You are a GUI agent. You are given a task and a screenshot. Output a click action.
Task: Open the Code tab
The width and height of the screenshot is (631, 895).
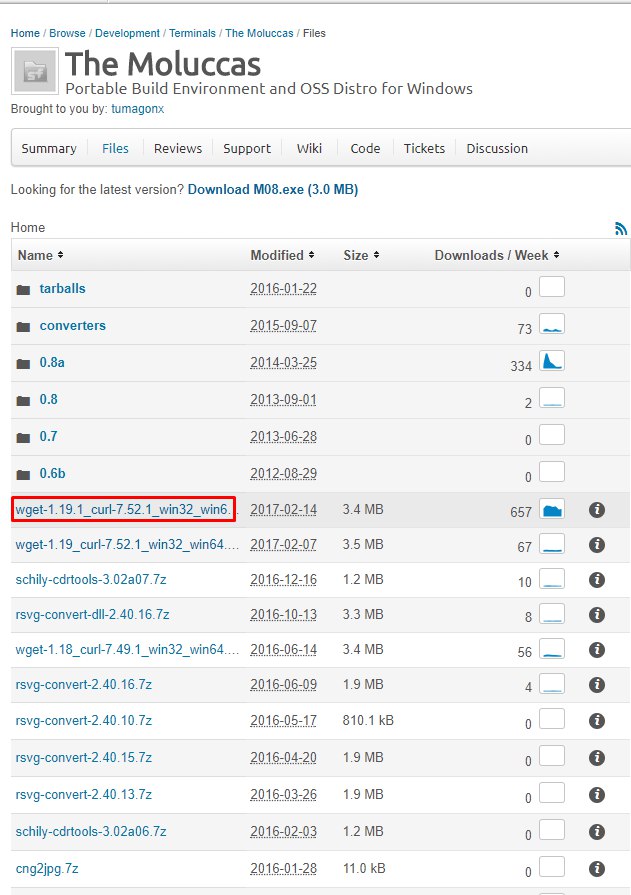pyautogui.click(x=365, y=148)
